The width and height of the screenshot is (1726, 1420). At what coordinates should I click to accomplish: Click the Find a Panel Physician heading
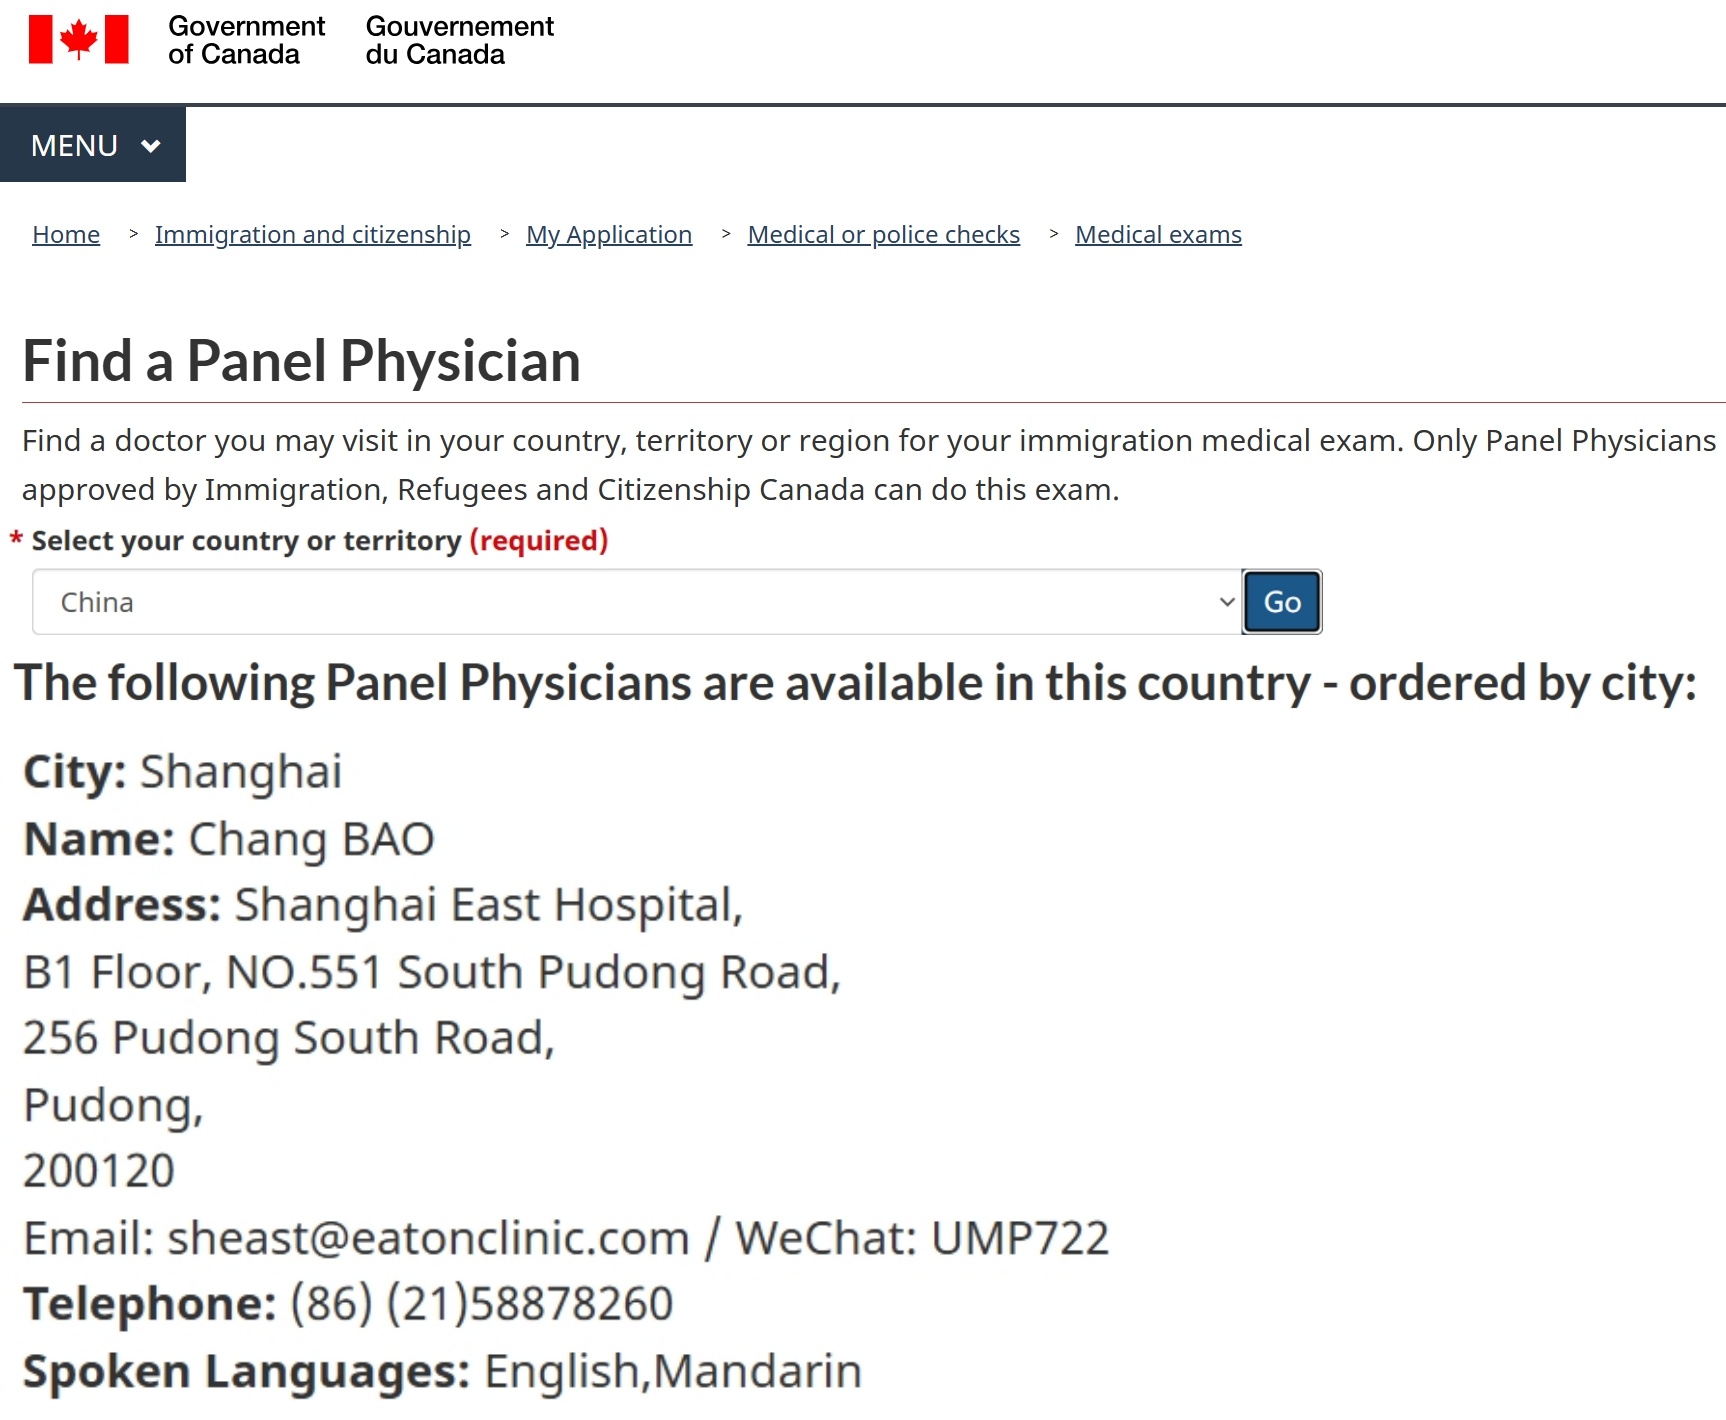pyautogui.click(x=301, y=361)
